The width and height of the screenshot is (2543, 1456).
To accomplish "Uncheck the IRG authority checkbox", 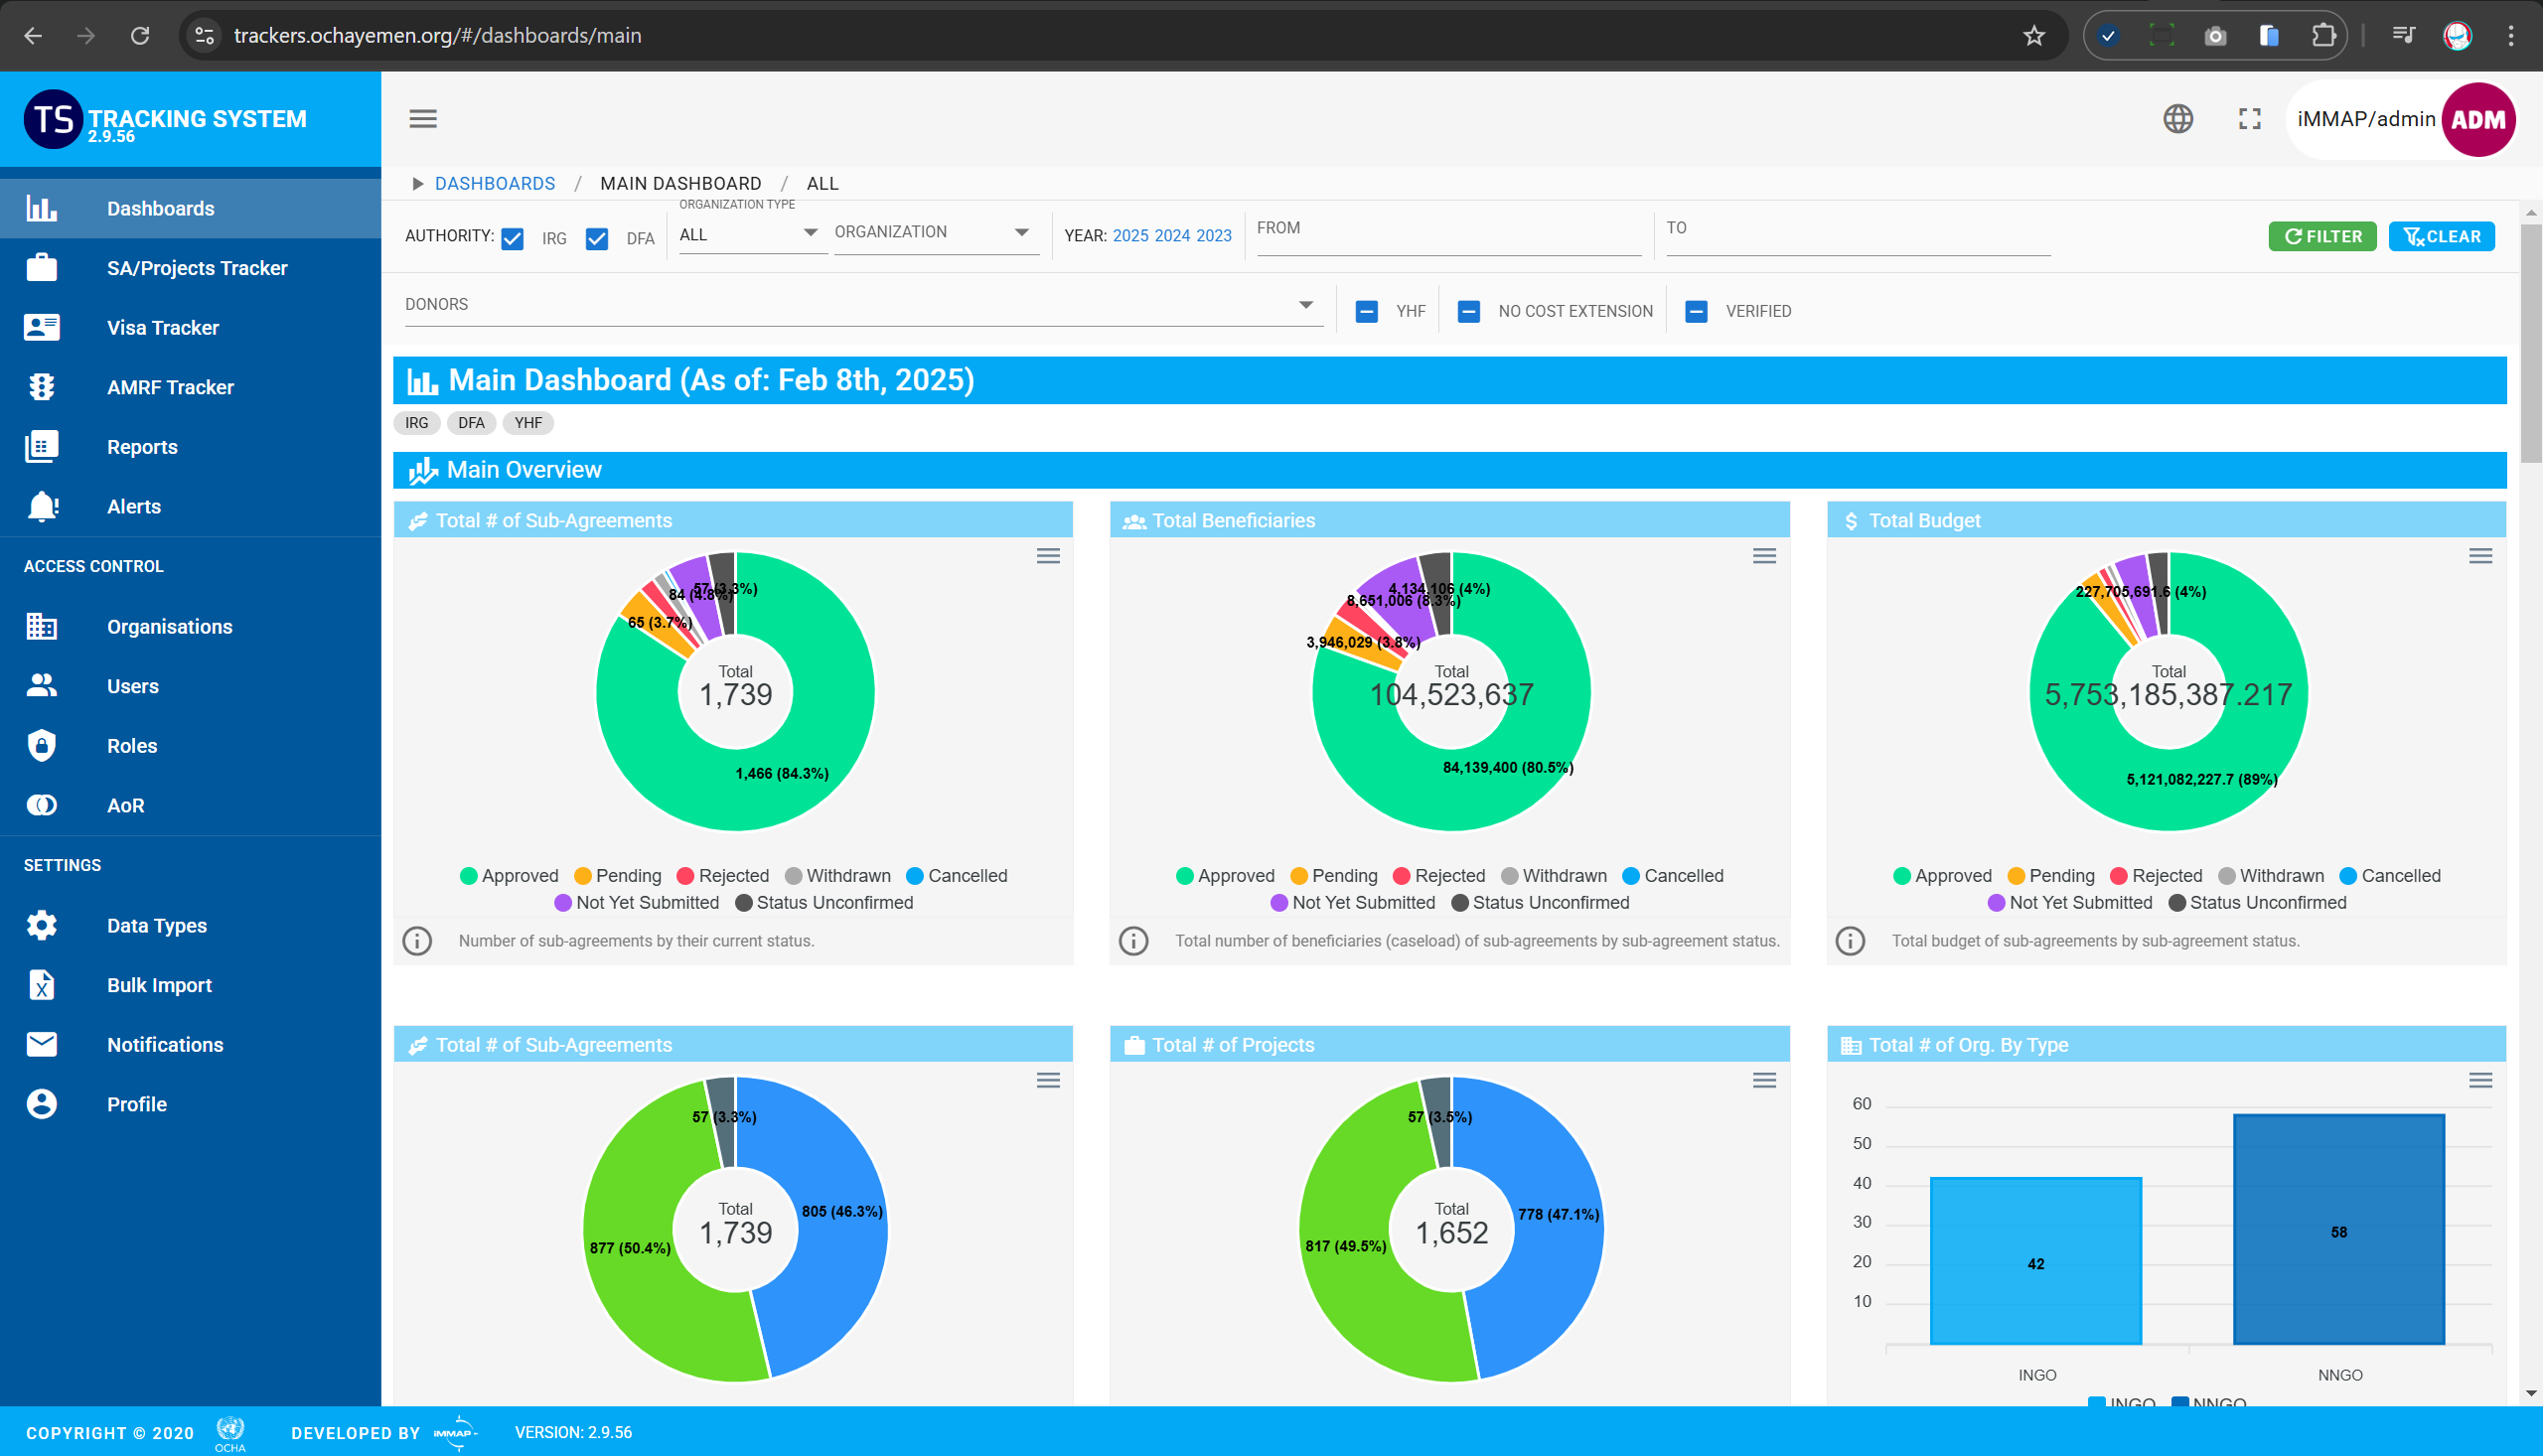I will pos(513,238).
